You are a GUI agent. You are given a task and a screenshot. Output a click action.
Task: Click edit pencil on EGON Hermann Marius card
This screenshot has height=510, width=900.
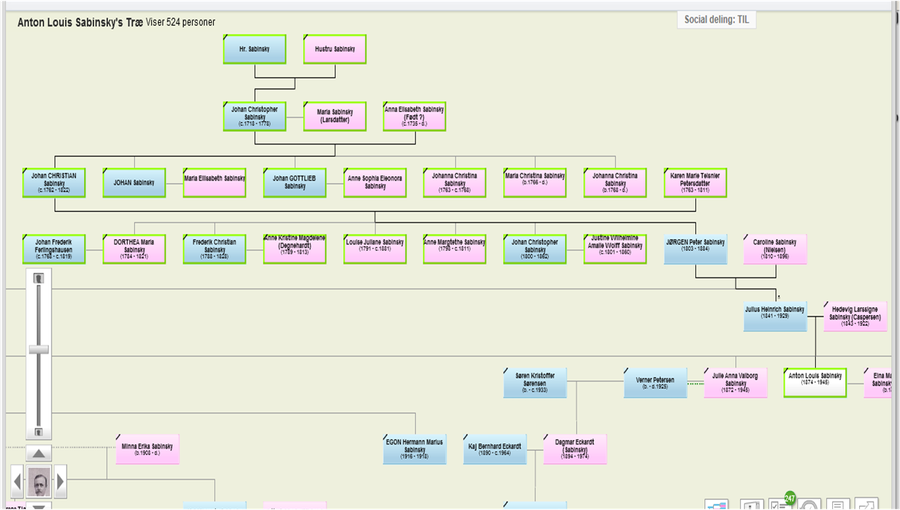point(386,437)
